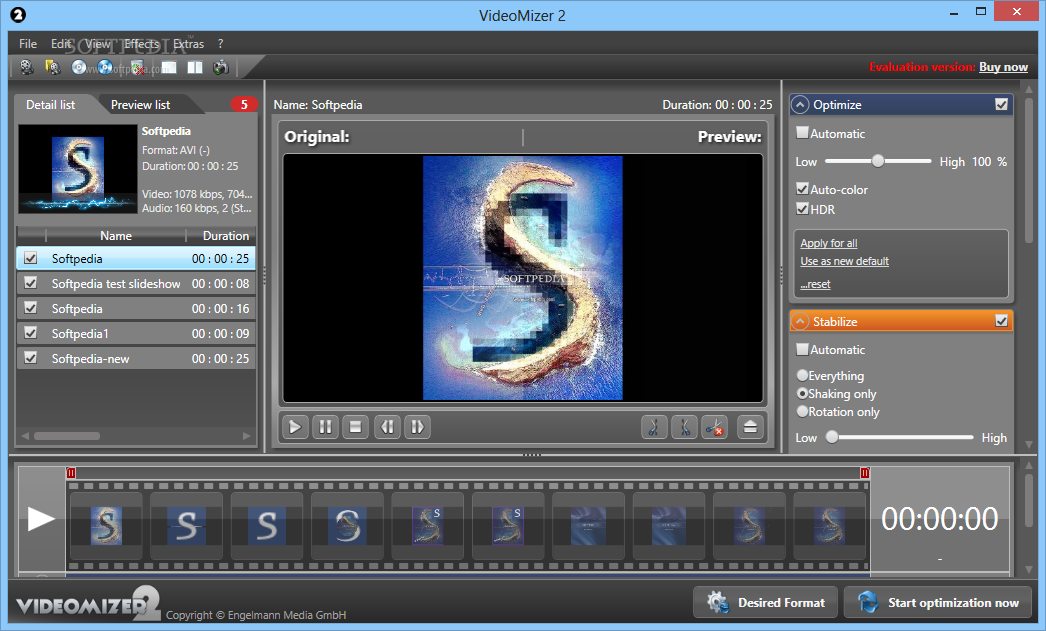Uncheck the Softpedia1 checkbox
The width and height of the screenshot is (1046, 631).
tap(31, 332)
